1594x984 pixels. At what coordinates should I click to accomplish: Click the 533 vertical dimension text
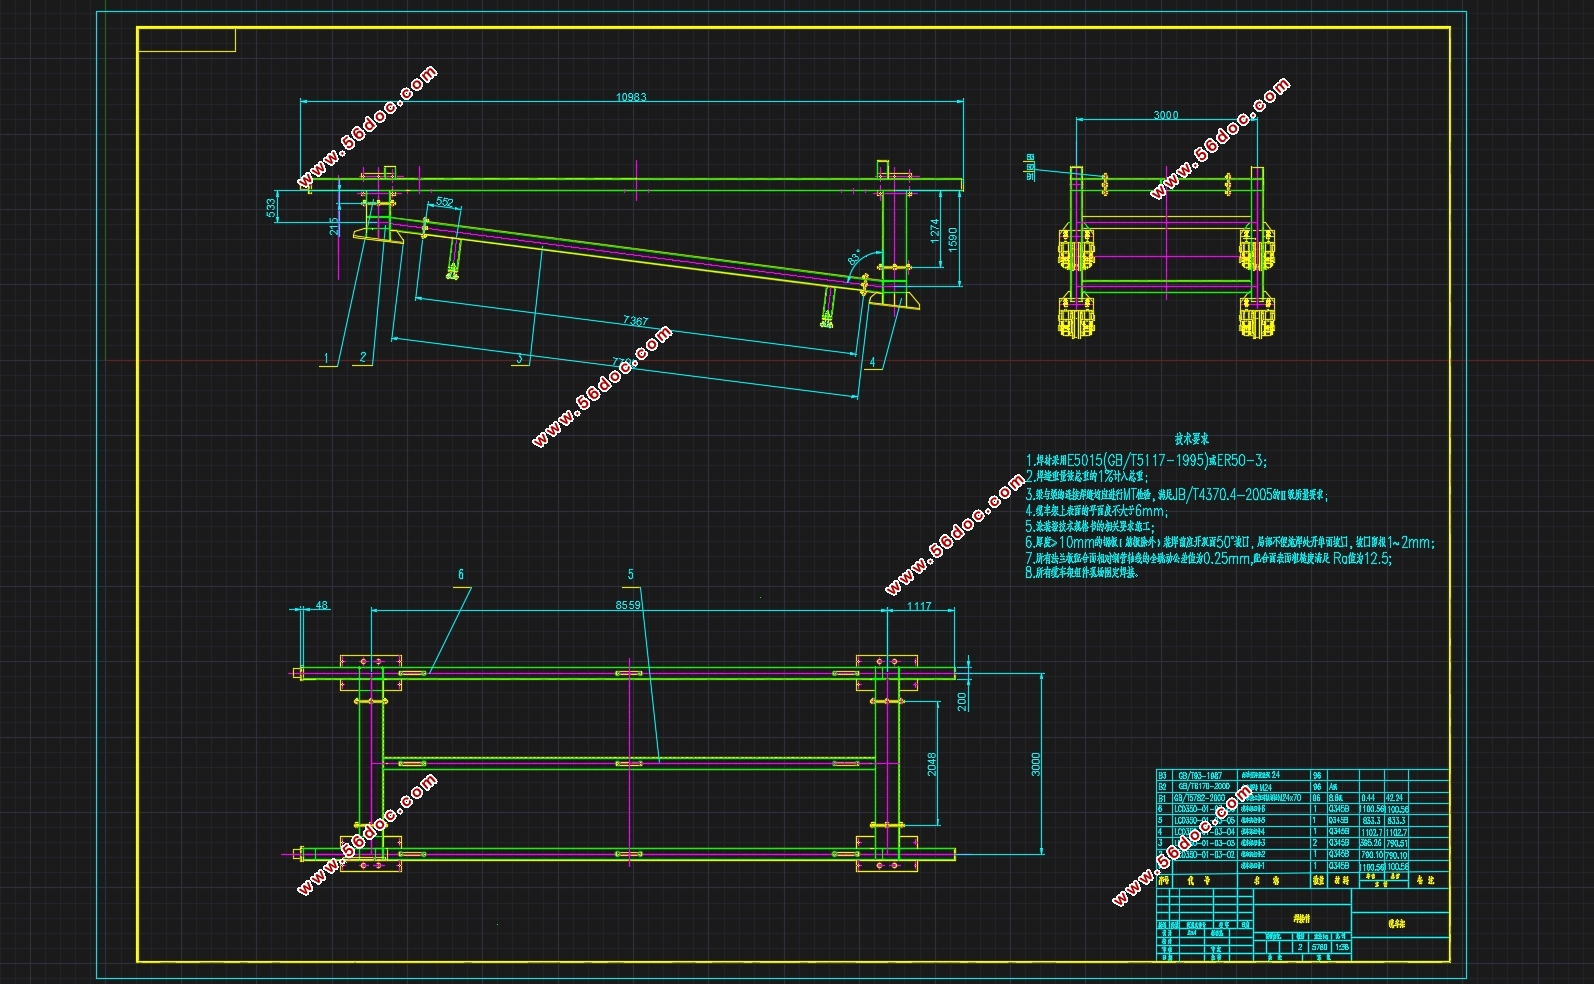270,210
